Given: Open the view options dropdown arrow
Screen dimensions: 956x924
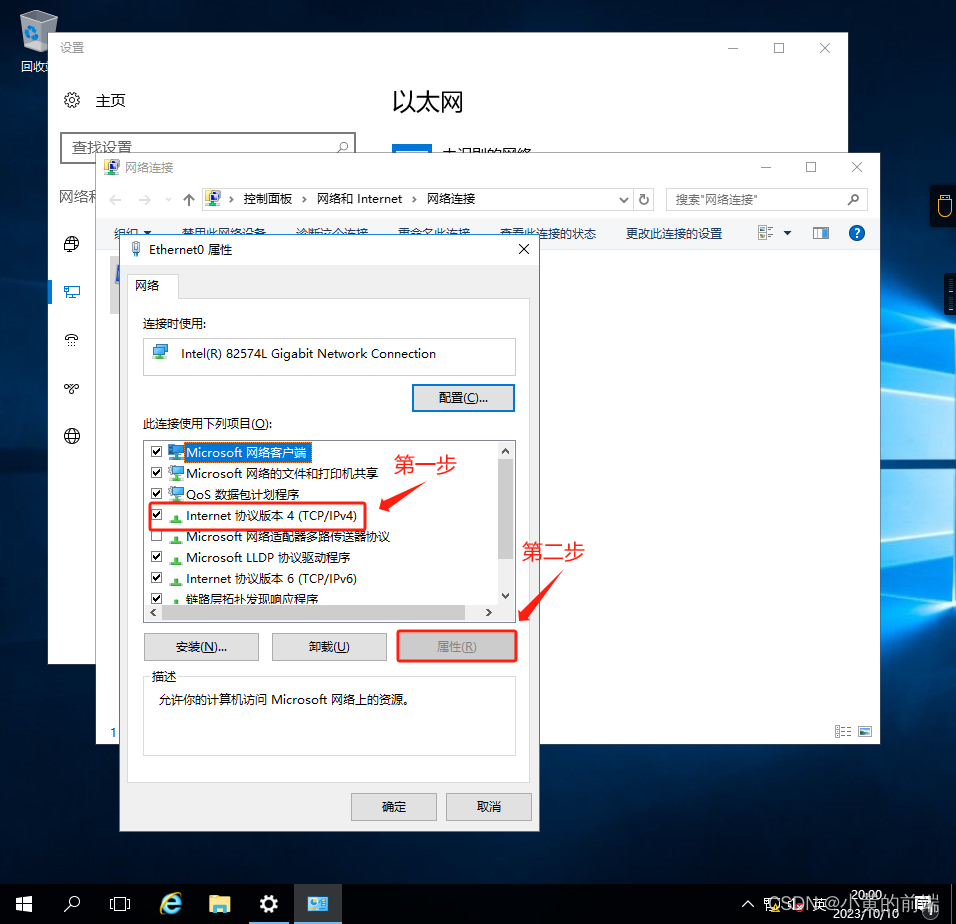Looking at the screenshot, I should [787, 233].
